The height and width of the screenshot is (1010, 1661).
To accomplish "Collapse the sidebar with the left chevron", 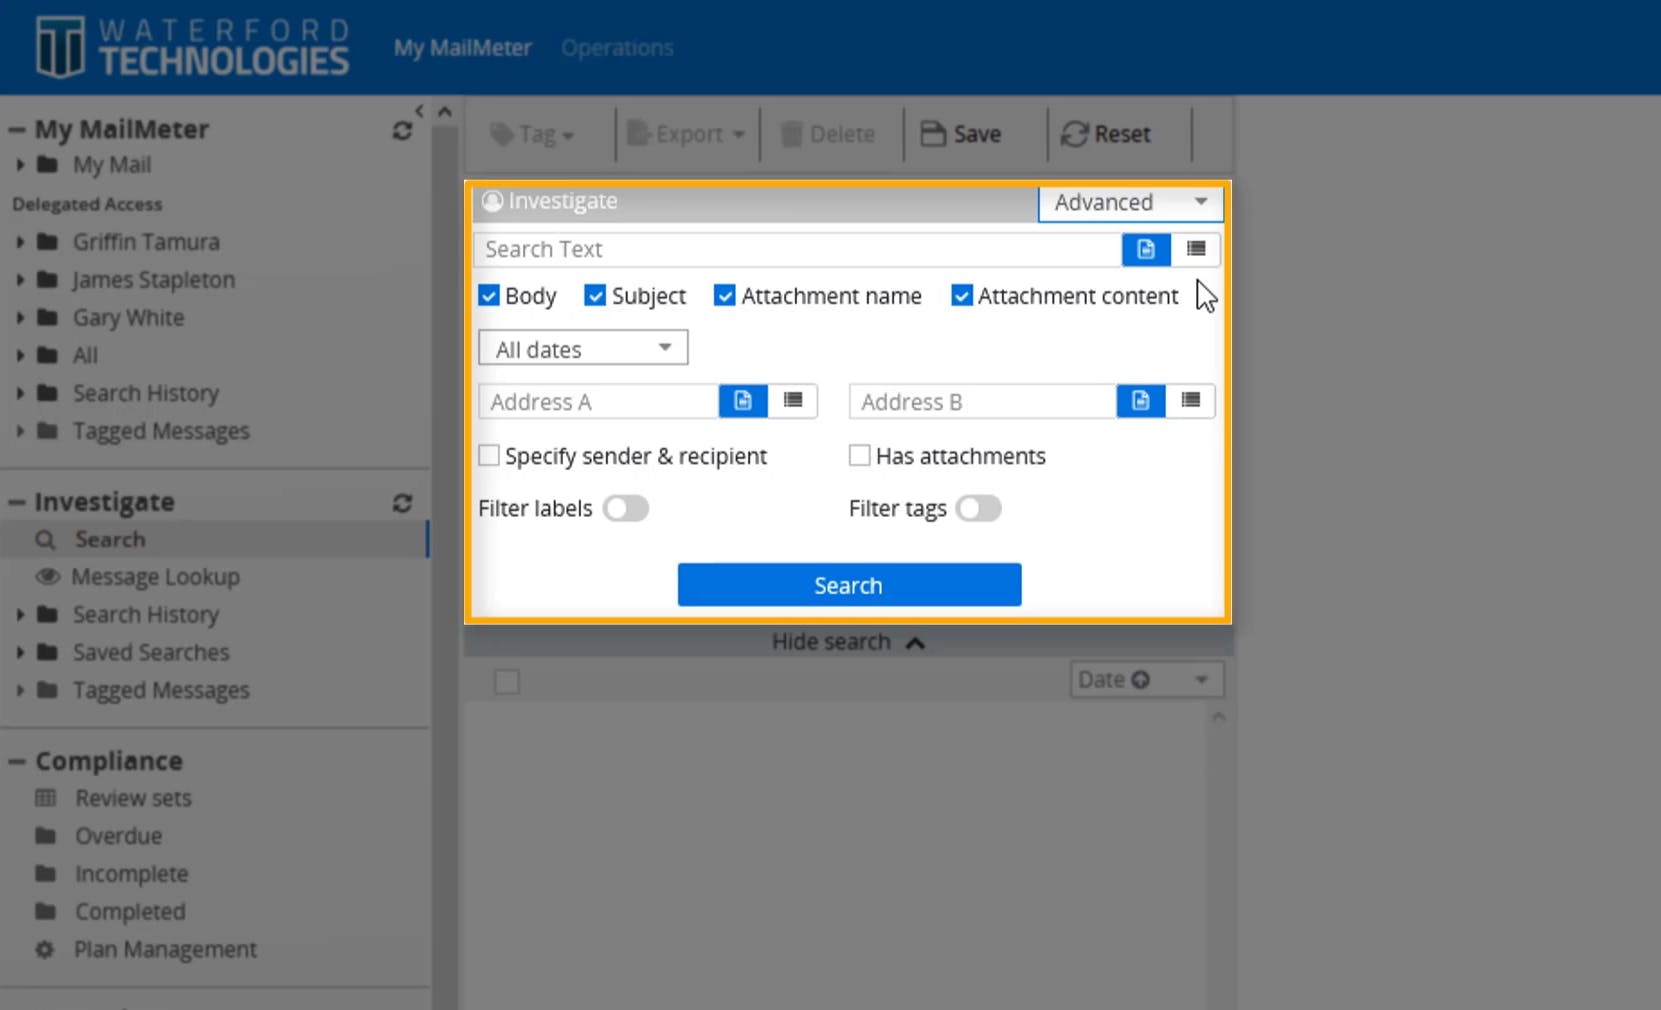I will pos(420,111).
